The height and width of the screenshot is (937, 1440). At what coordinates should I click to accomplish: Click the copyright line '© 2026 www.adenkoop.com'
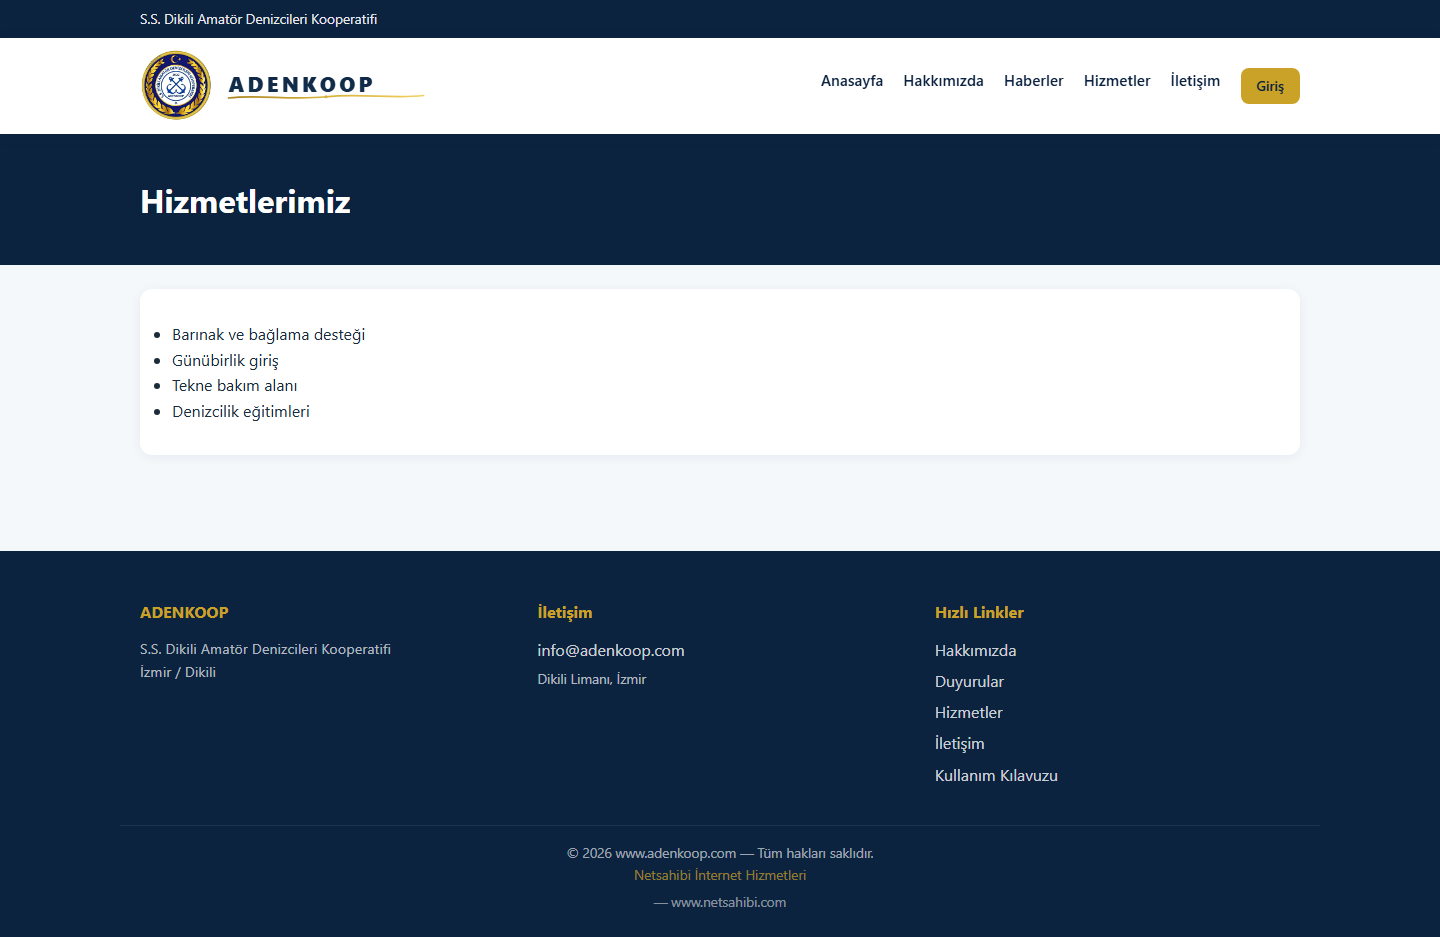[x=652, y=853]
